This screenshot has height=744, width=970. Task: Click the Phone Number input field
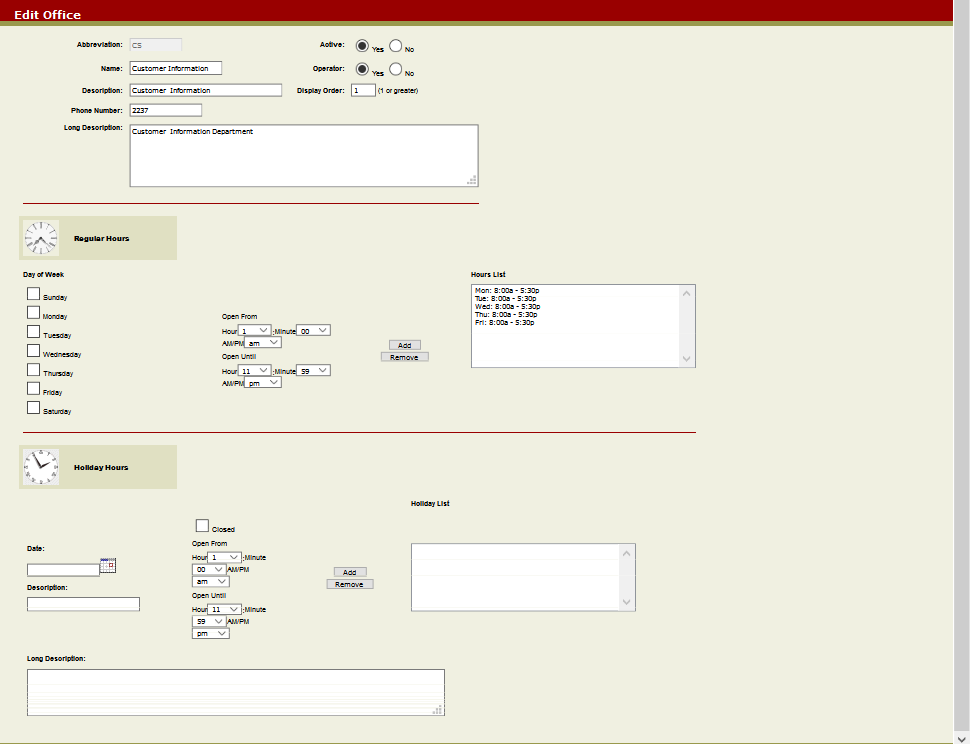pyautogui.click(x=165, y=110)
